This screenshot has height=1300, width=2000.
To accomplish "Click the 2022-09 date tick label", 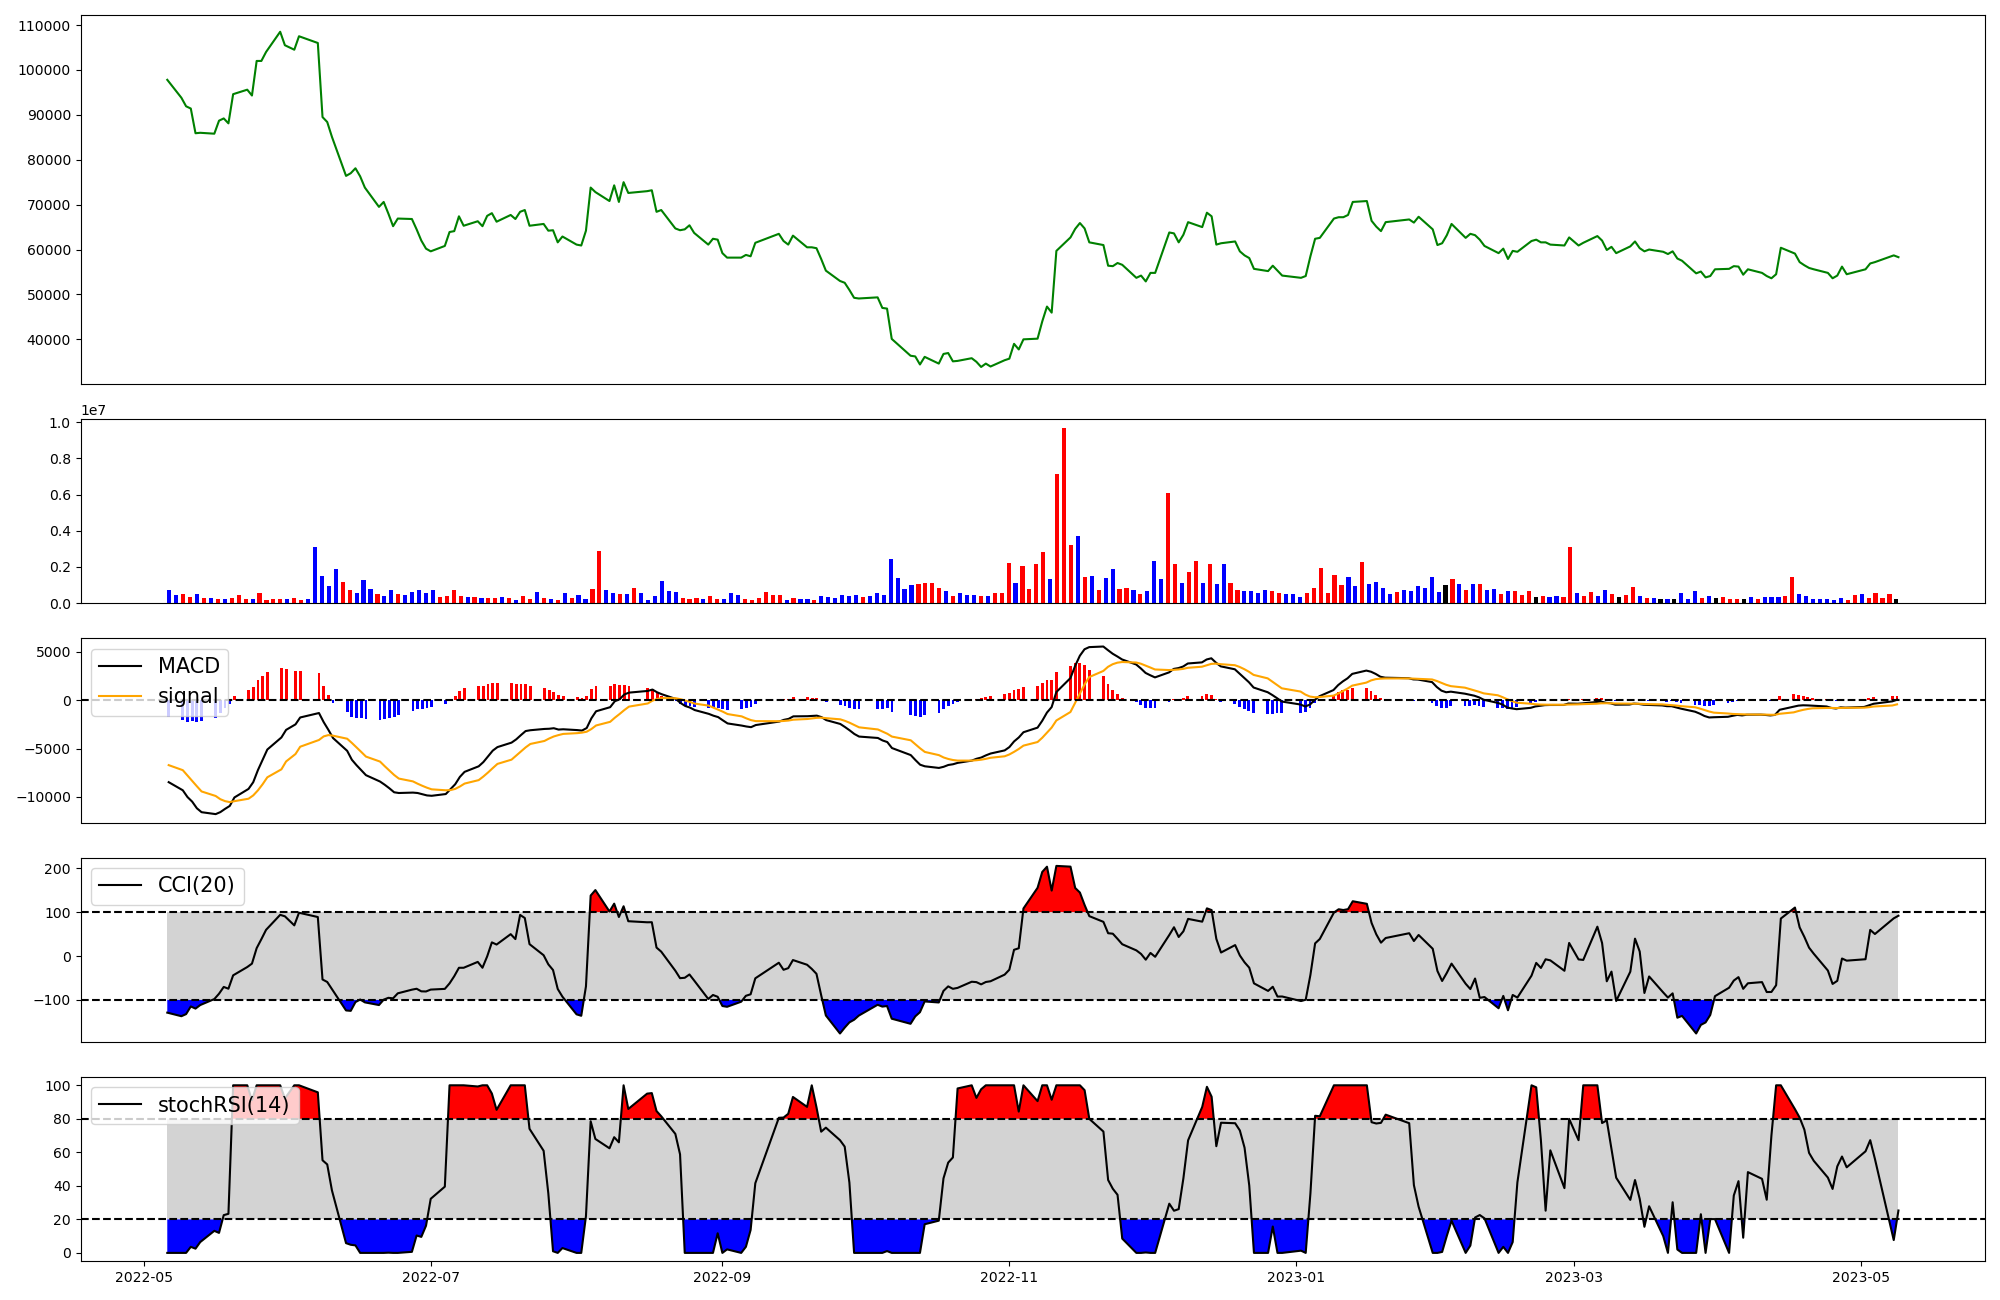I will 721,1277.
